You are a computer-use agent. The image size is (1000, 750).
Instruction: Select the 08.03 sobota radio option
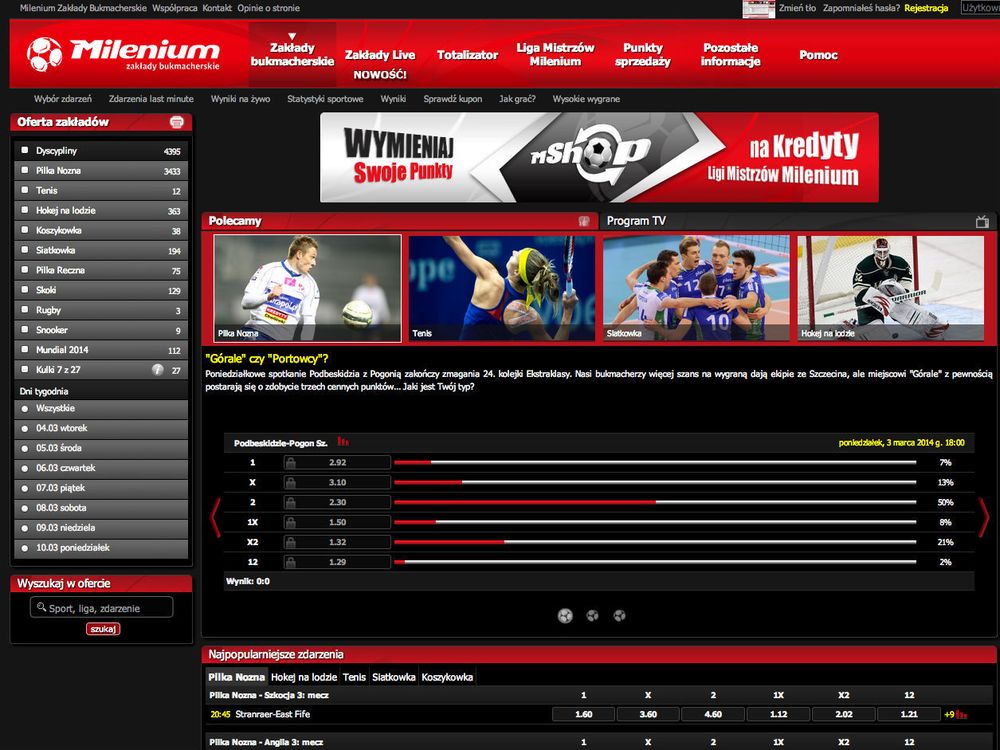25,508
